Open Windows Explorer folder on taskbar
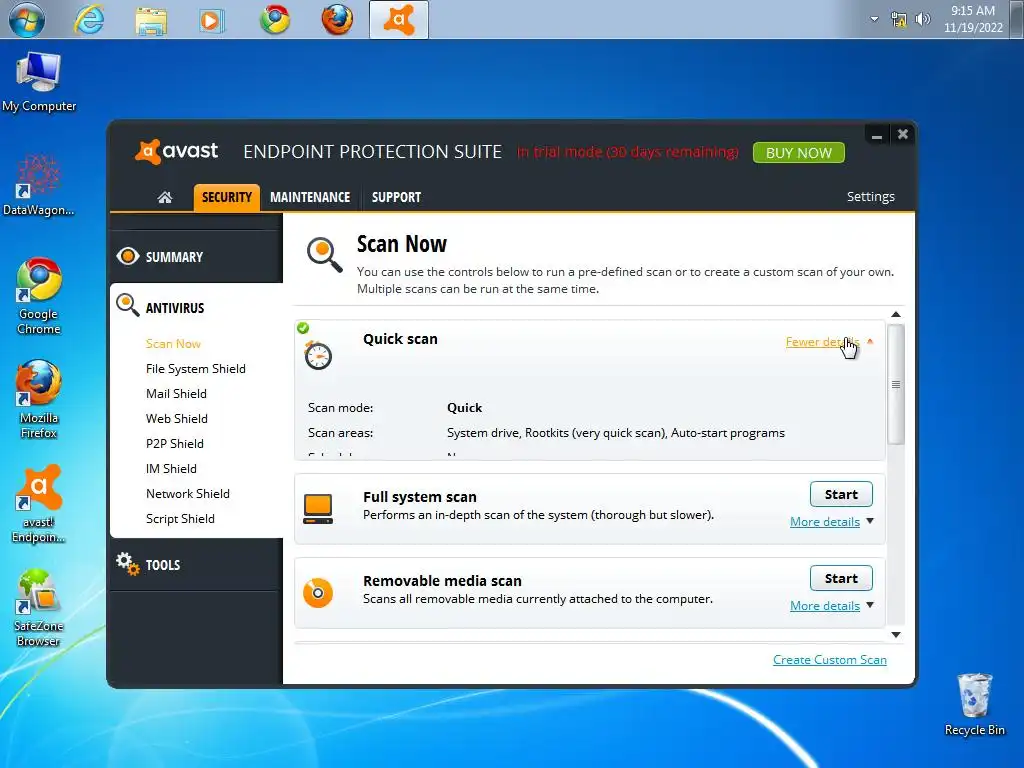The height and width of the screenshot is (768, 1024). [151, 20]
